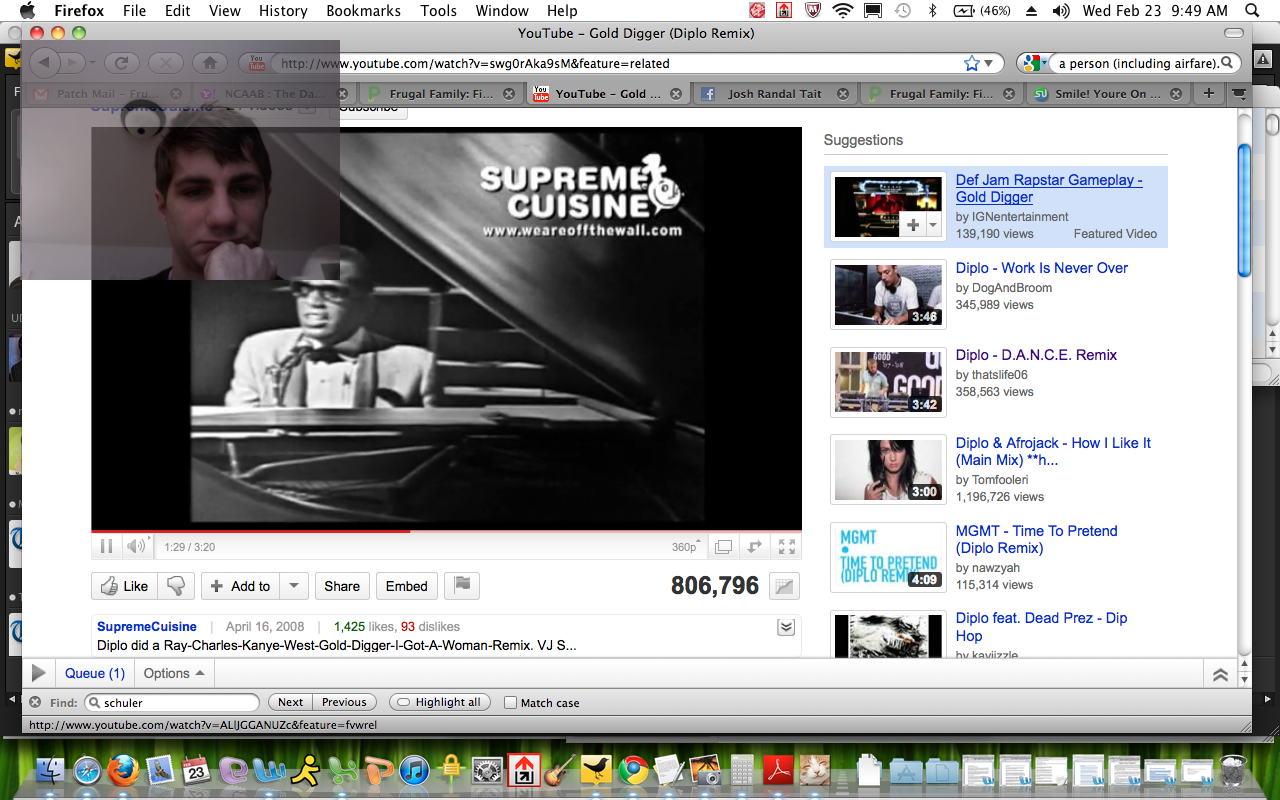Pause the YouTube video

[106, 547]
